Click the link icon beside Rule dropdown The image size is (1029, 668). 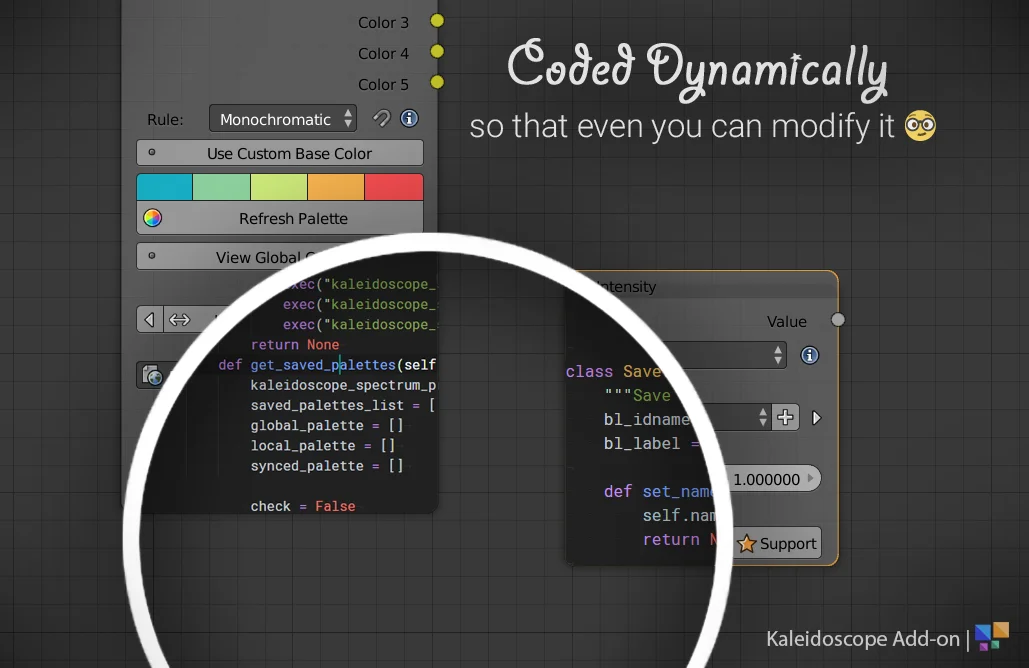pos(381,119)
